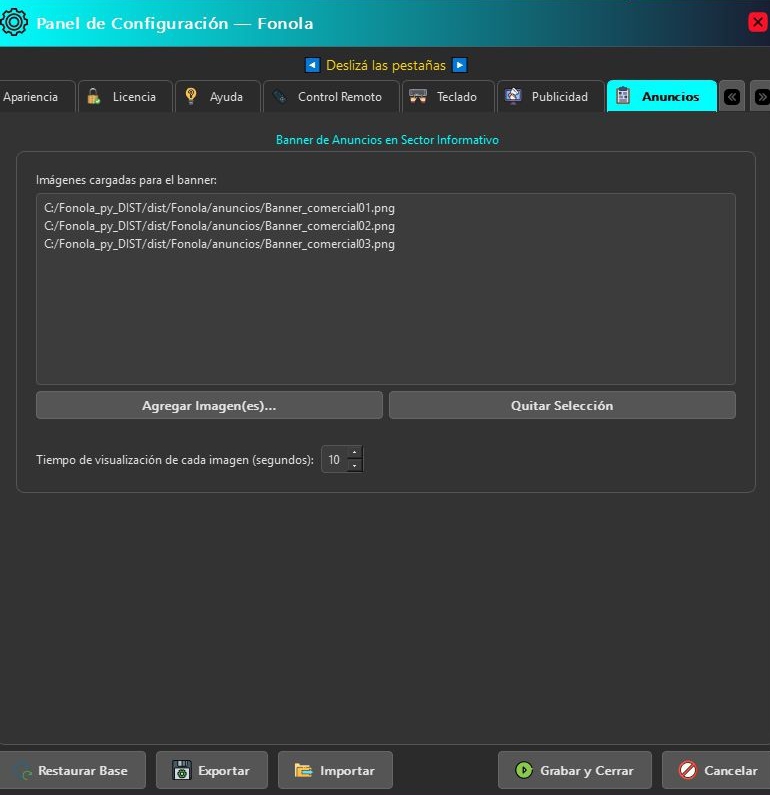Select the Anuncios tab
770x795 pixels.
click(662, 96)
